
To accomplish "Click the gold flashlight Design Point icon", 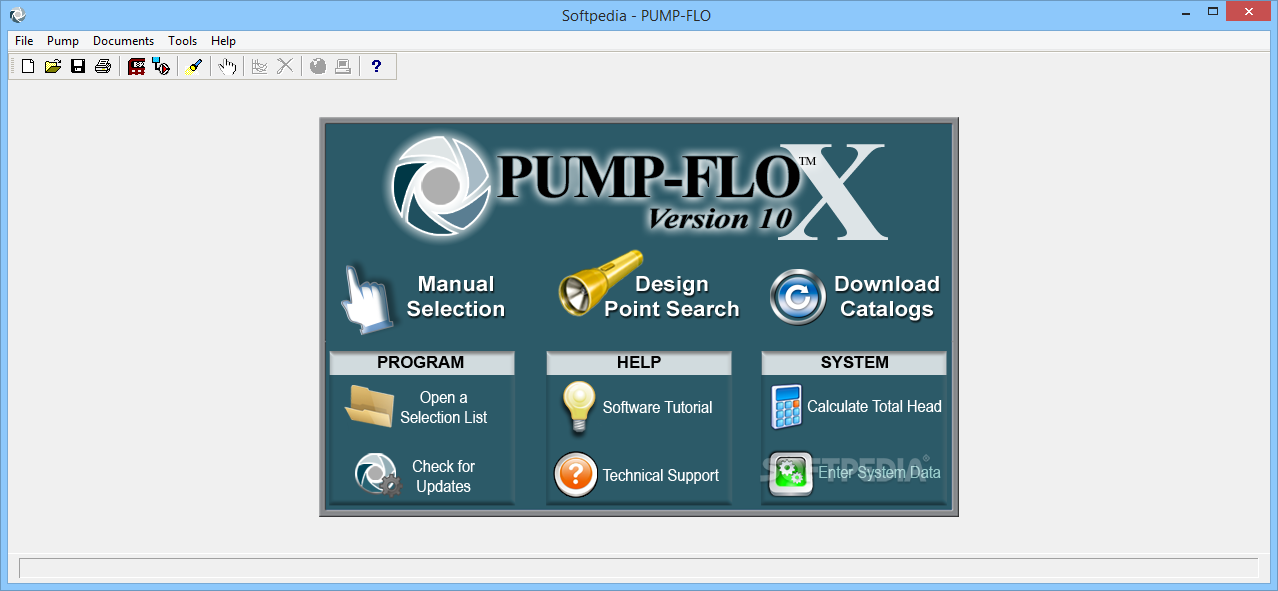I will (600, 282).
